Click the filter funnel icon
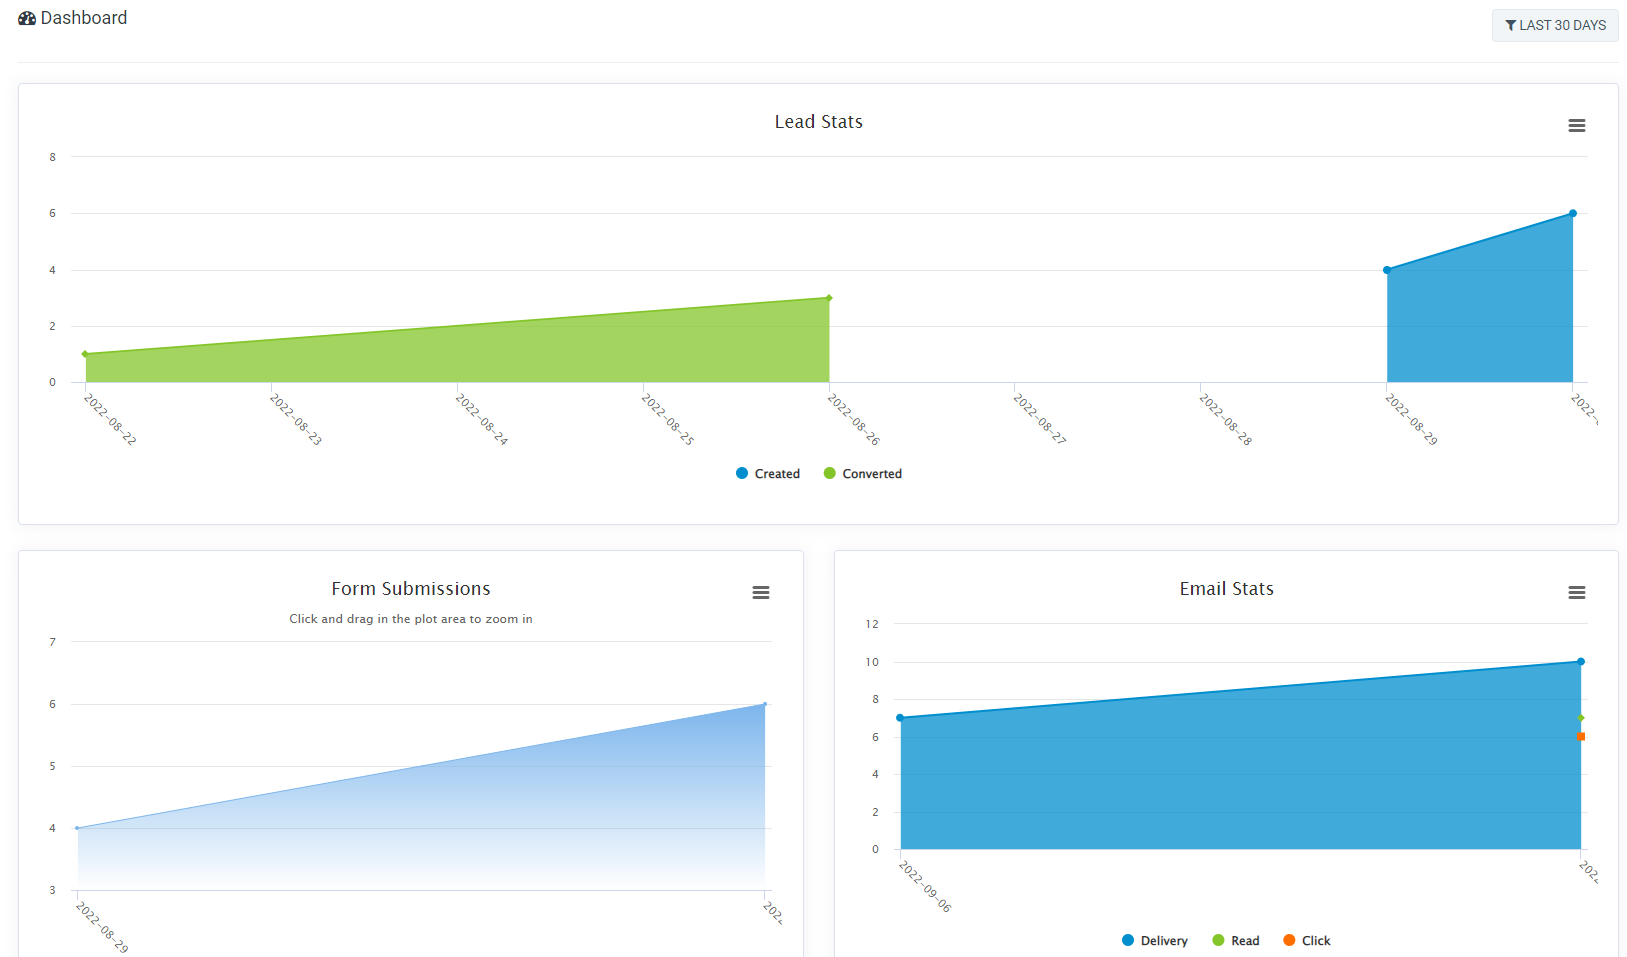The image size is (1627, 957). point(1511,25)
